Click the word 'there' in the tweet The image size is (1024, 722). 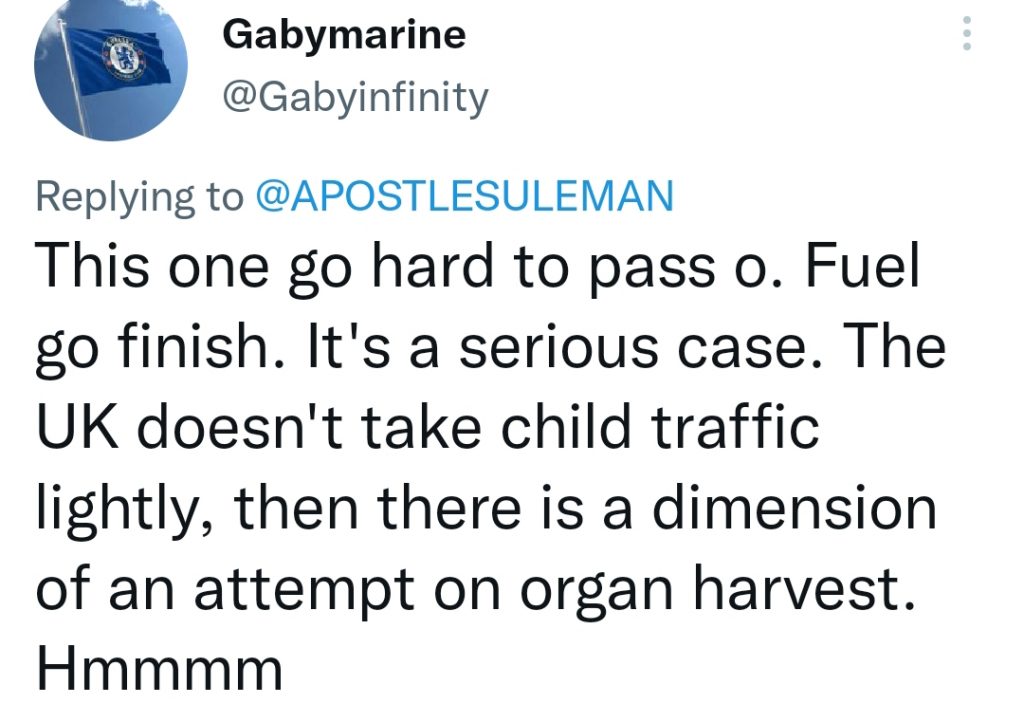pos(449,507)
